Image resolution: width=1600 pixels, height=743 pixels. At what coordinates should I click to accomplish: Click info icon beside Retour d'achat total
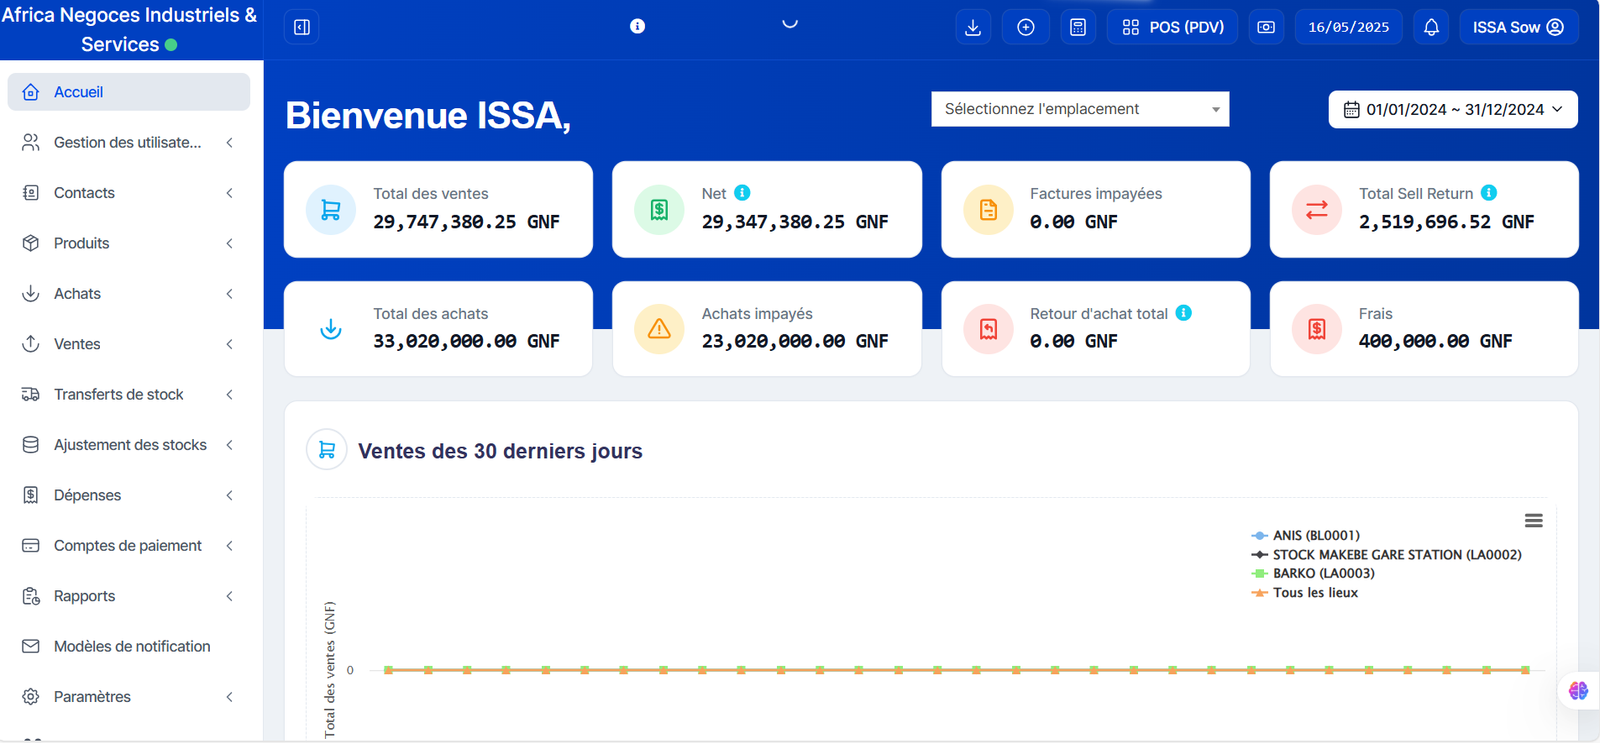pos(1184,313)
